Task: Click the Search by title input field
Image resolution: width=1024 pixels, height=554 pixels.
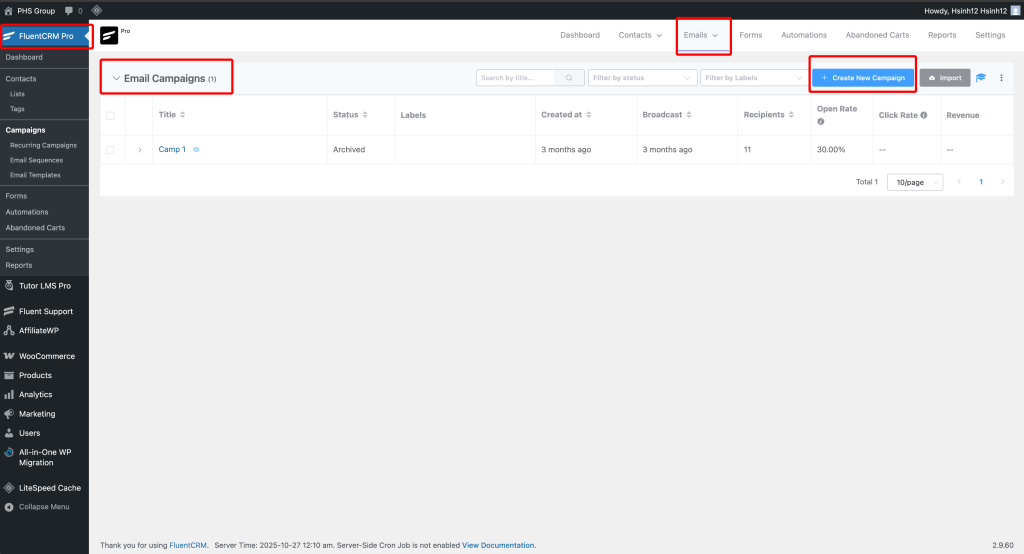Action: click(517, 78)
